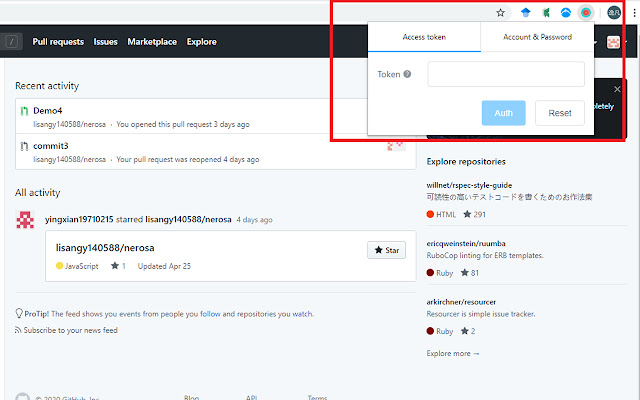
Task: Click the HTML language label
Action: click(446, 214)
